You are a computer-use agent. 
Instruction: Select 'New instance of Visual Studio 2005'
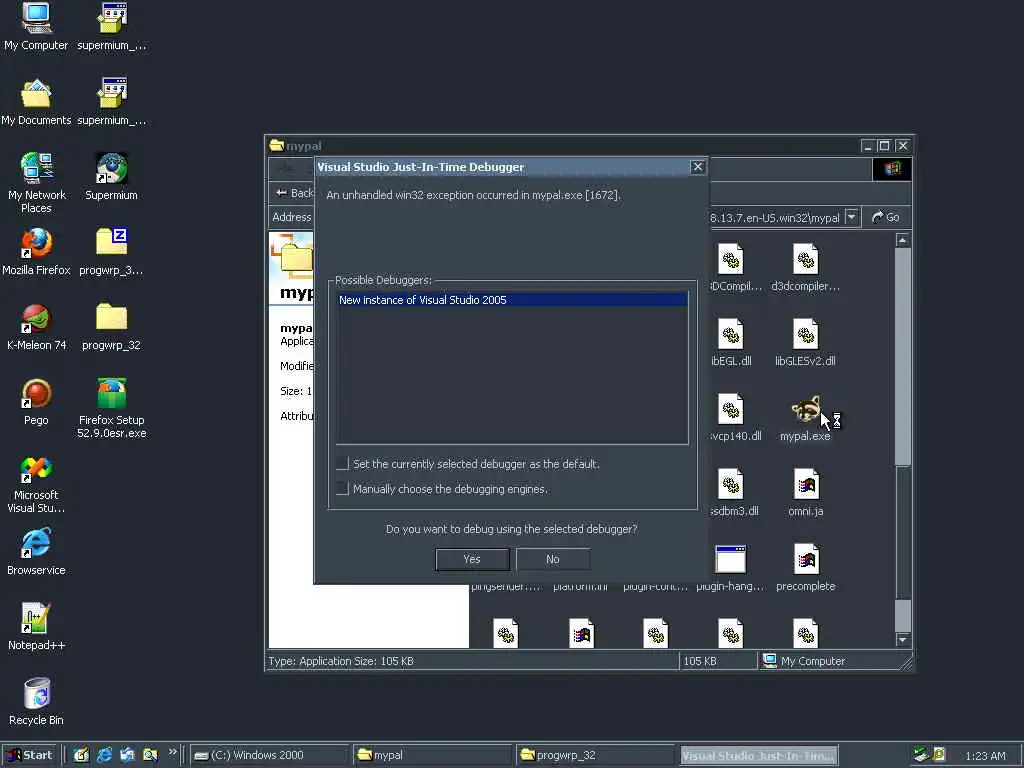(x=512, y=300)
